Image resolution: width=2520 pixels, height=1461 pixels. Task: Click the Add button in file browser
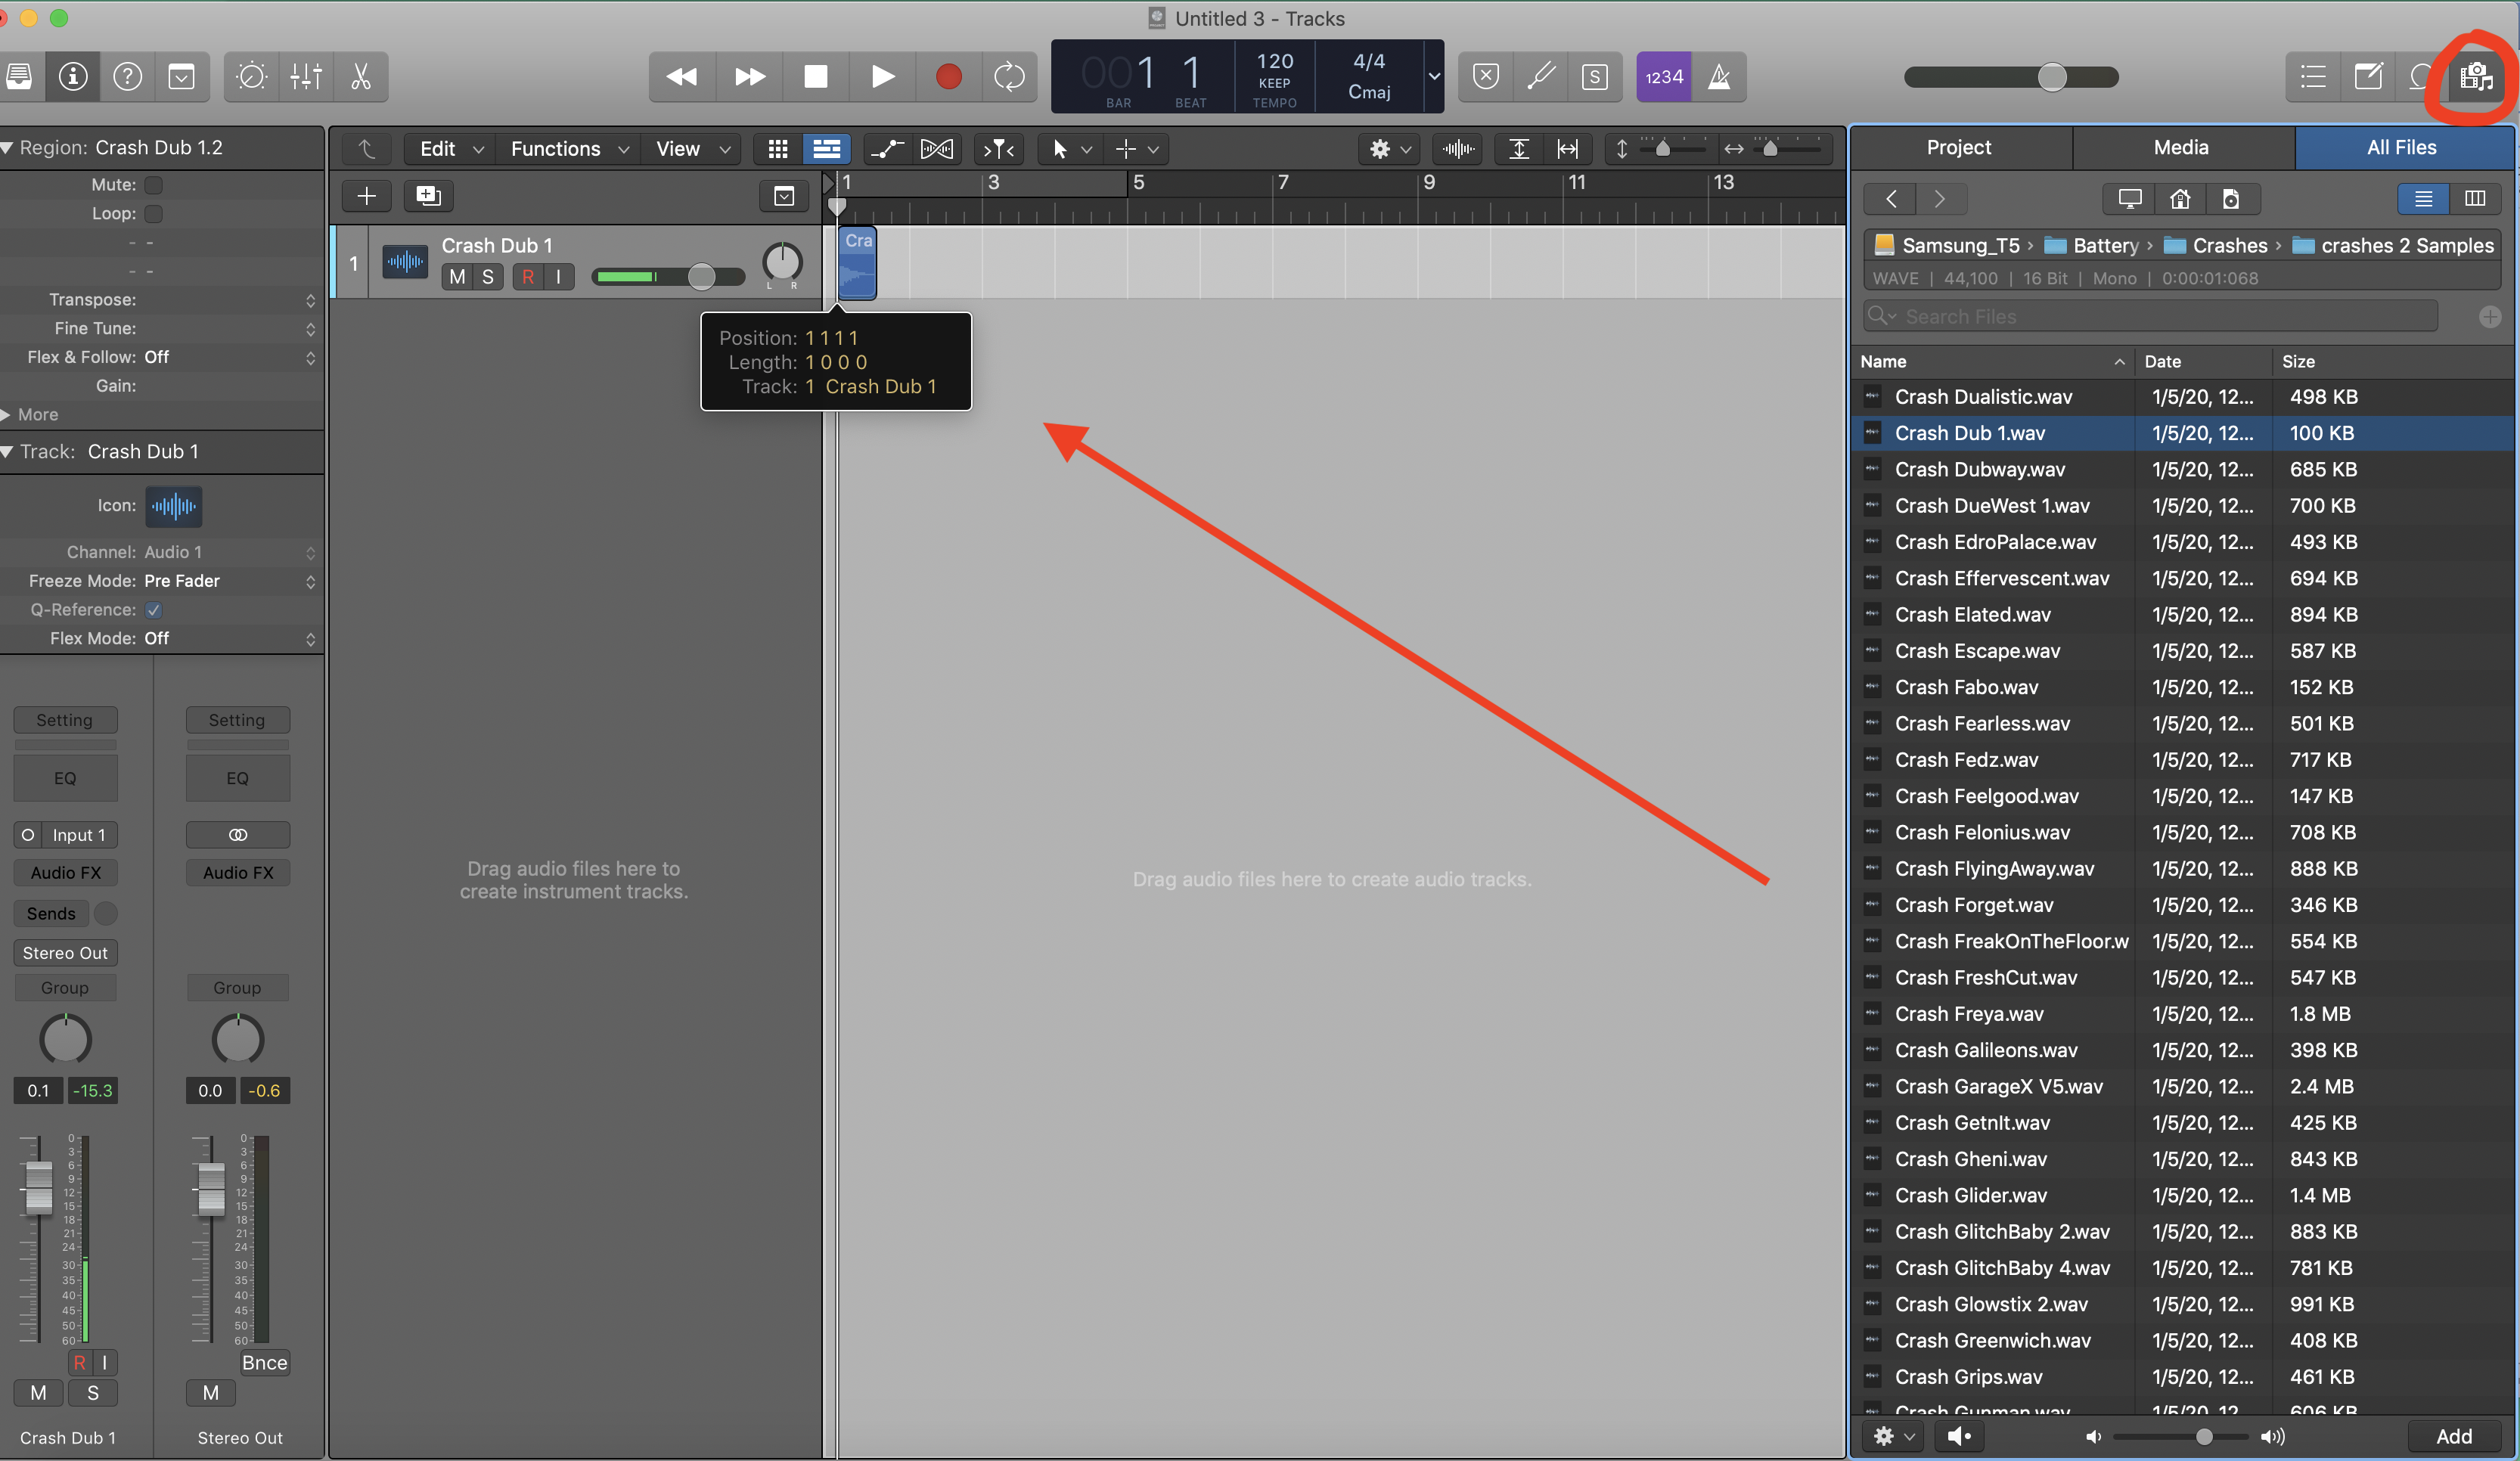pos(2453,1436)
